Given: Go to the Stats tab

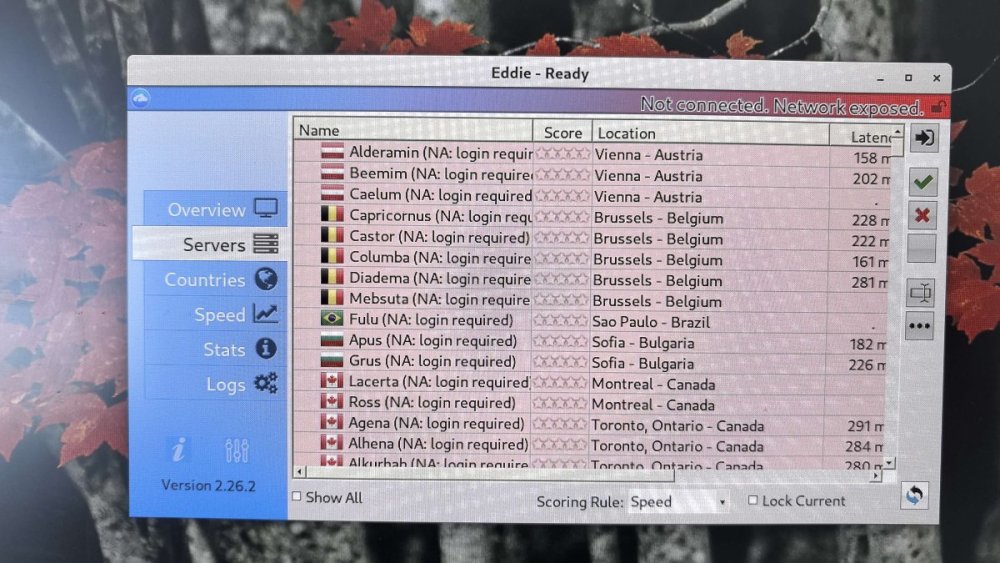Looking at the screenshot, I should [216, 349].
